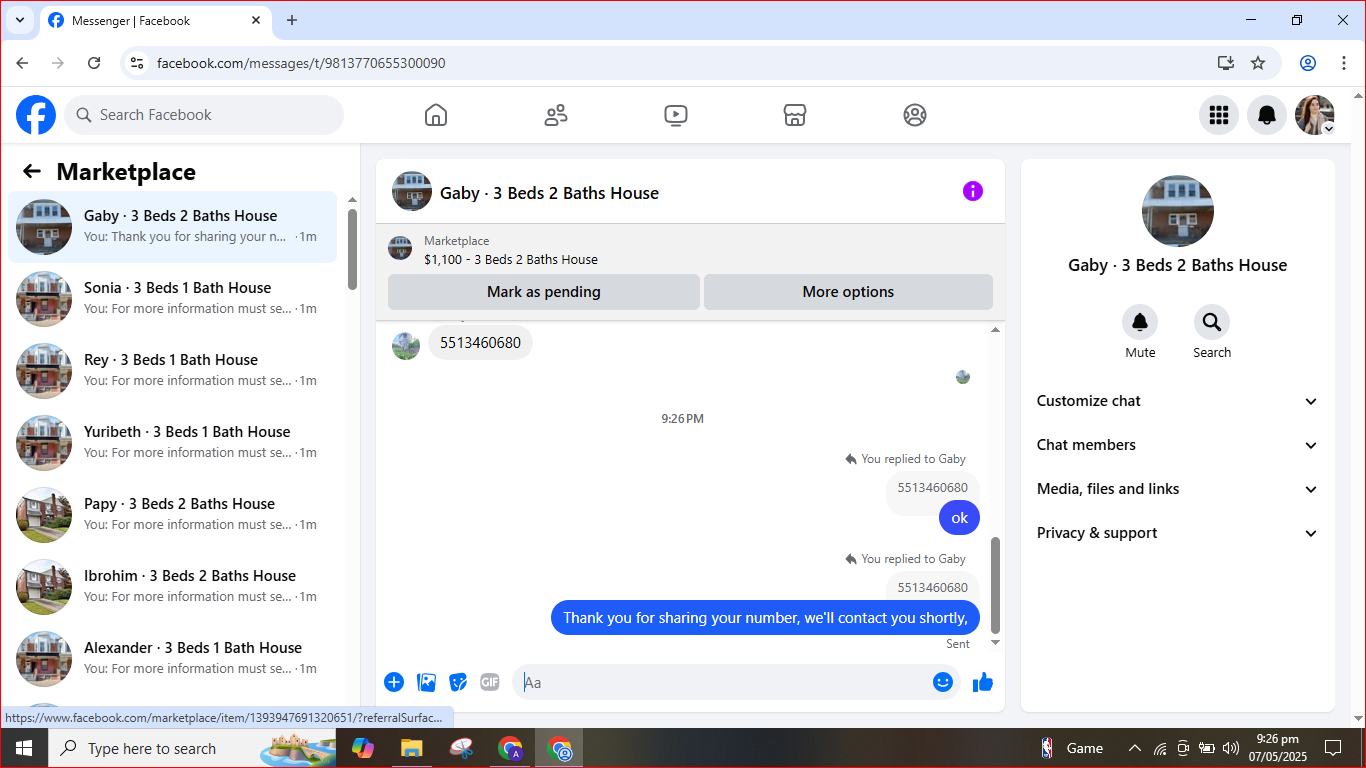Expand the Privacy & support section
The width and height of the screenshot is (1366, 768).
coord(1178,533)
